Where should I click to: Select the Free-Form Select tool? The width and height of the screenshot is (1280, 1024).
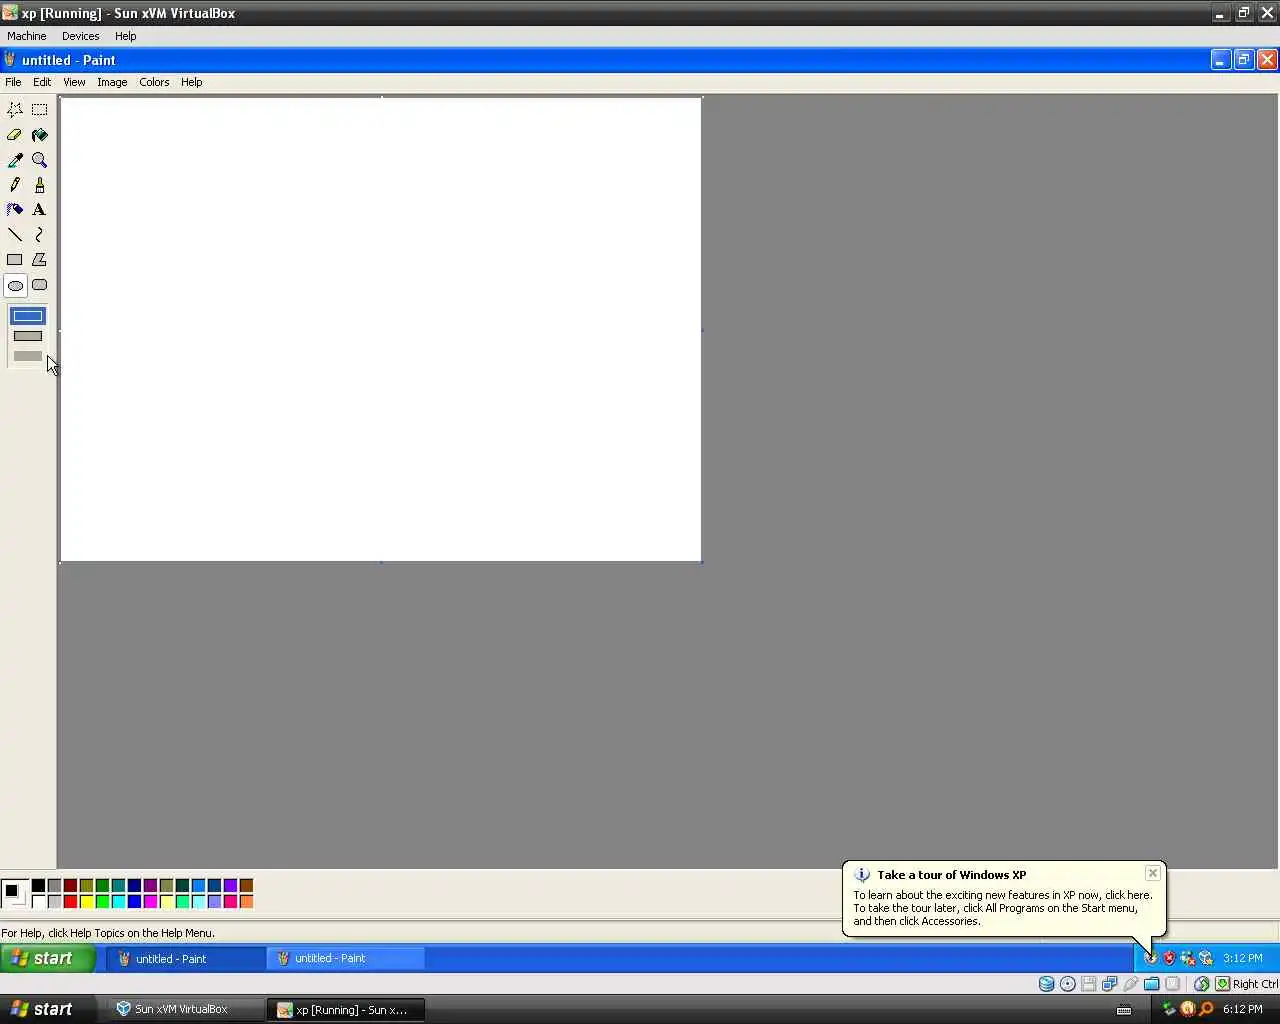(15, 110)
